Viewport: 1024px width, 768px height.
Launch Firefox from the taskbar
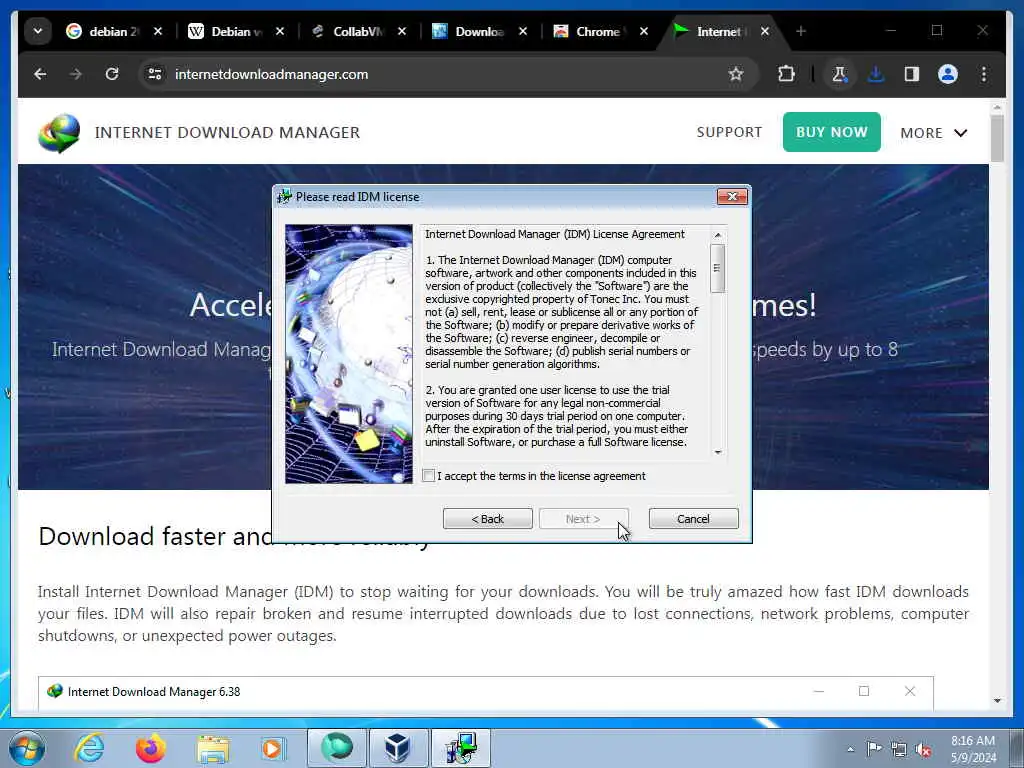(x=151, y=748)
